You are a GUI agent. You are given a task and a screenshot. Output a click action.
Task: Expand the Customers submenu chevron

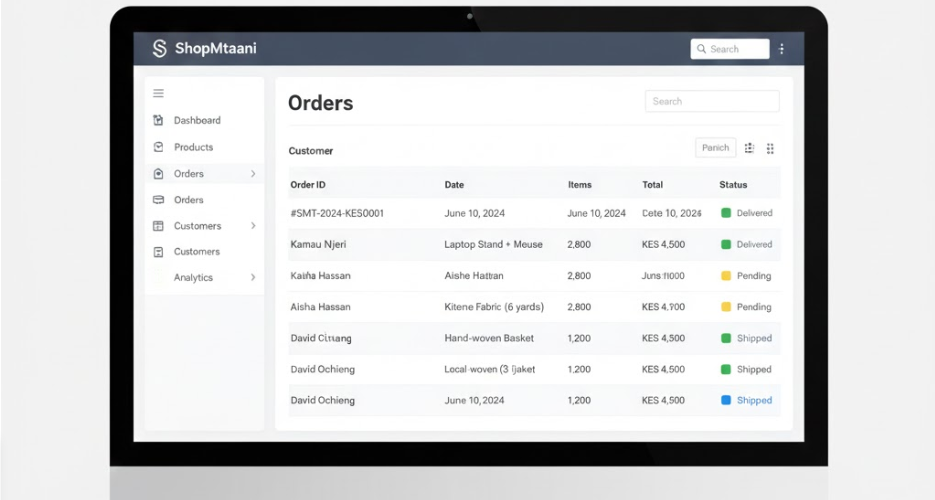(x=253, y=226)
